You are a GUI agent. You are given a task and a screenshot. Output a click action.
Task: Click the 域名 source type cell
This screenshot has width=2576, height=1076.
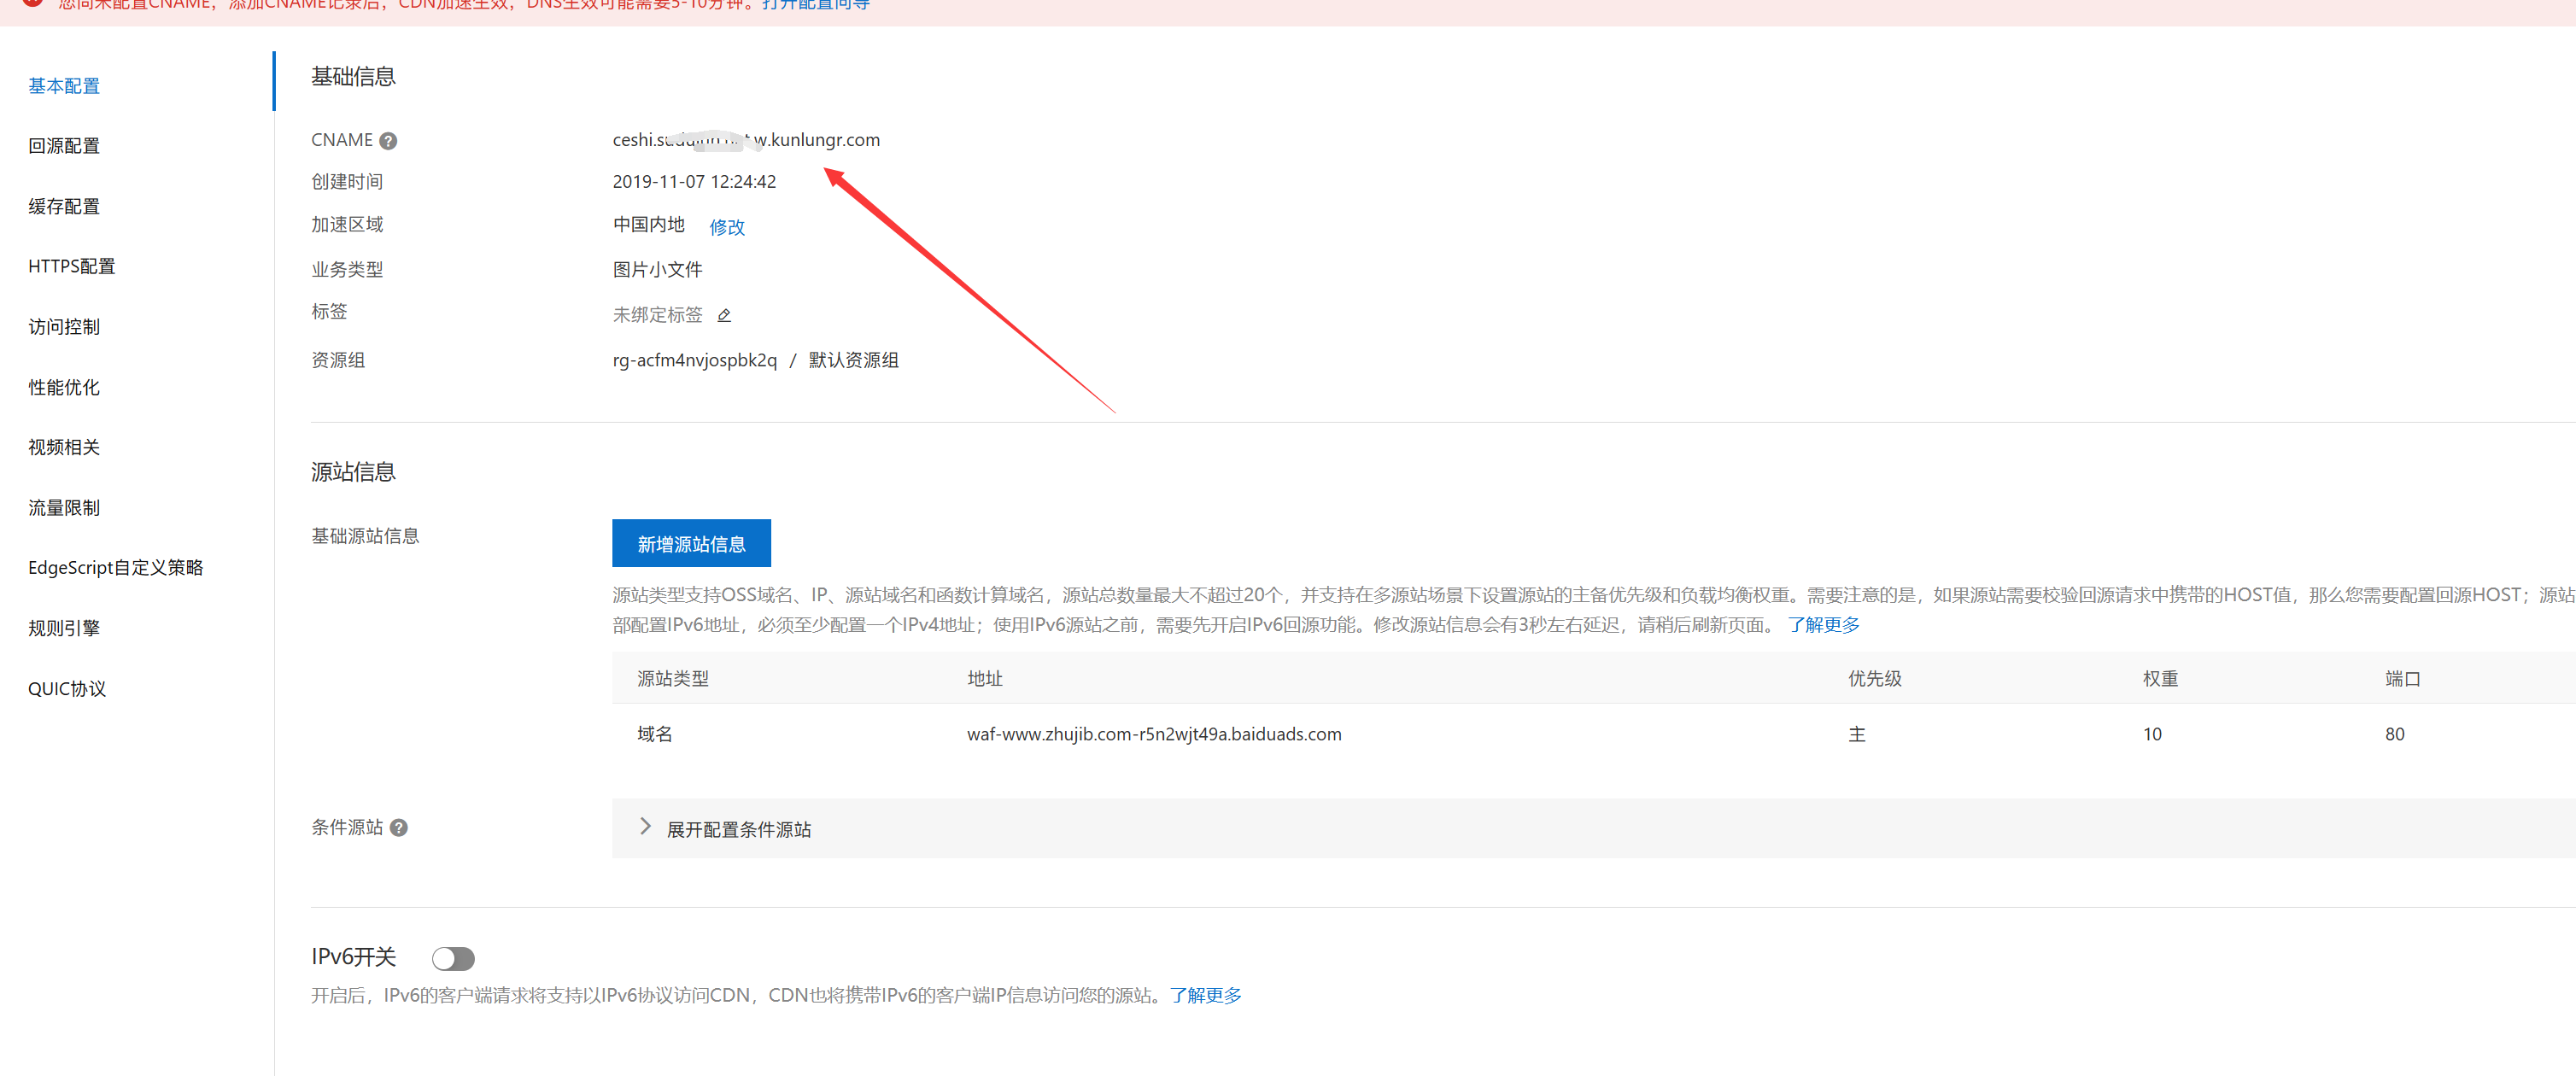coord(654,734)
